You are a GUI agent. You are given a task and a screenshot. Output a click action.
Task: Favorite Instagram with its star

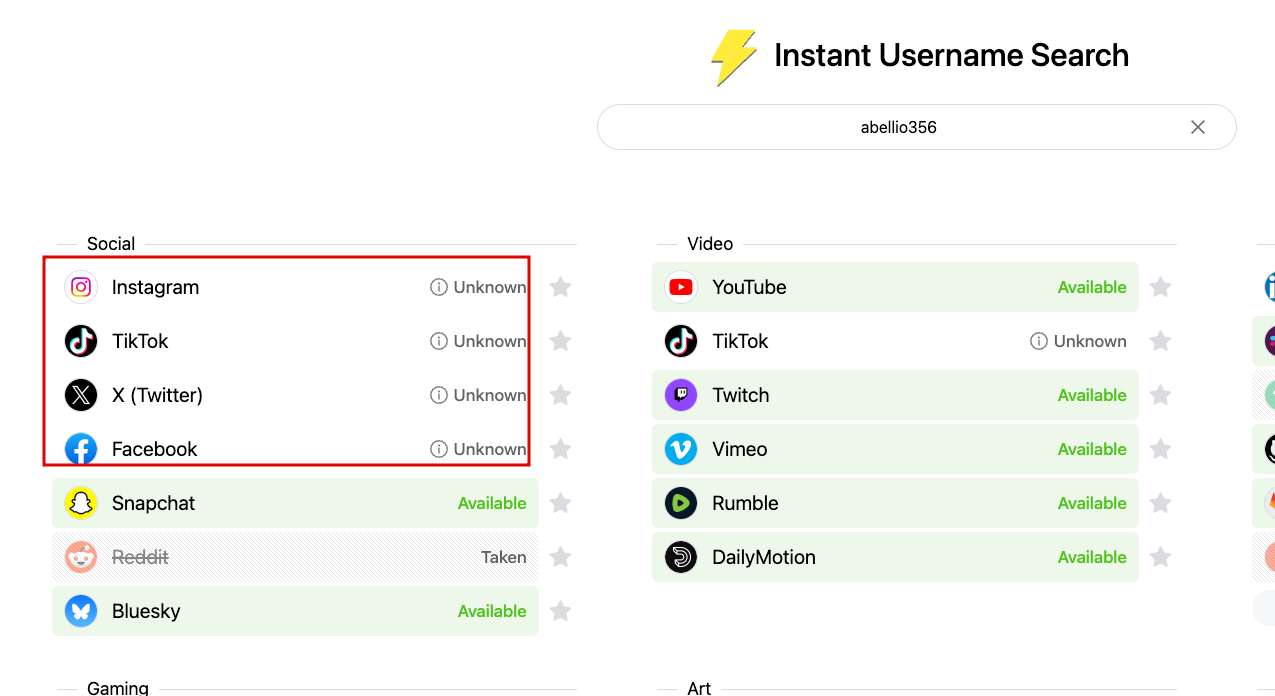tap(561, 287)
